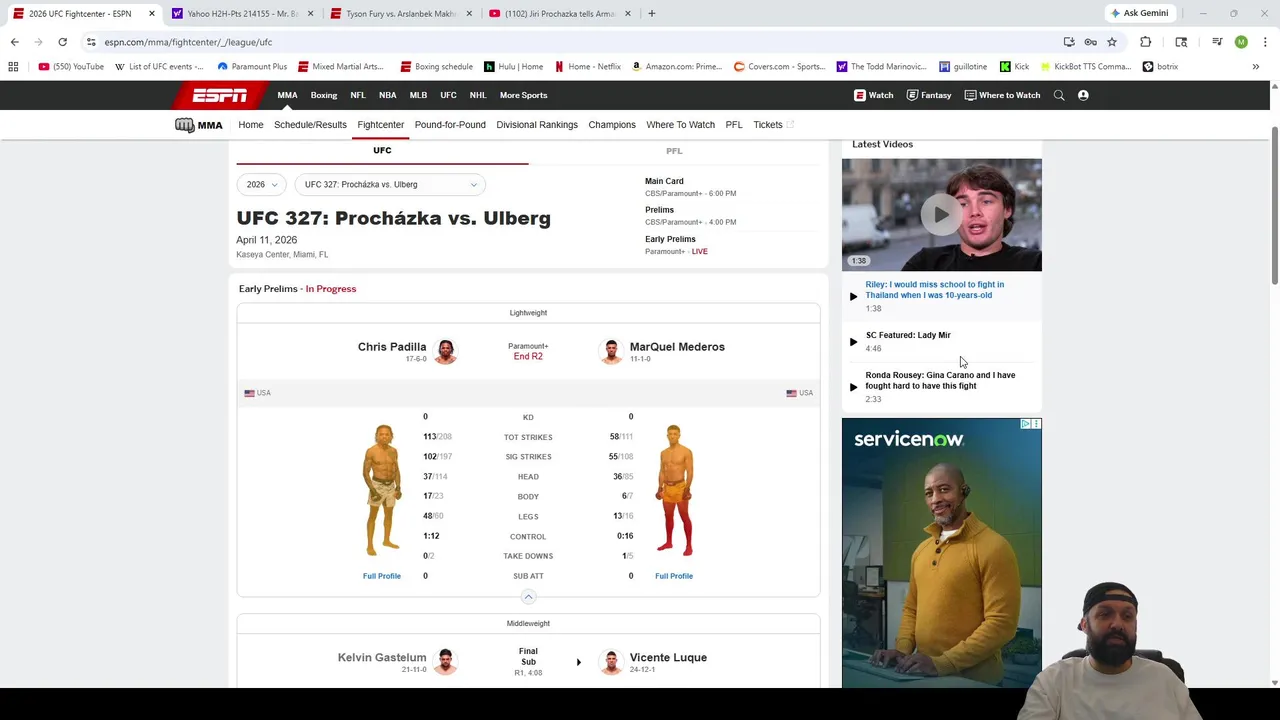Open the Chrome three-dot menu
The width and height of the screenshot is (1280, 720).
coord(1265,42)
